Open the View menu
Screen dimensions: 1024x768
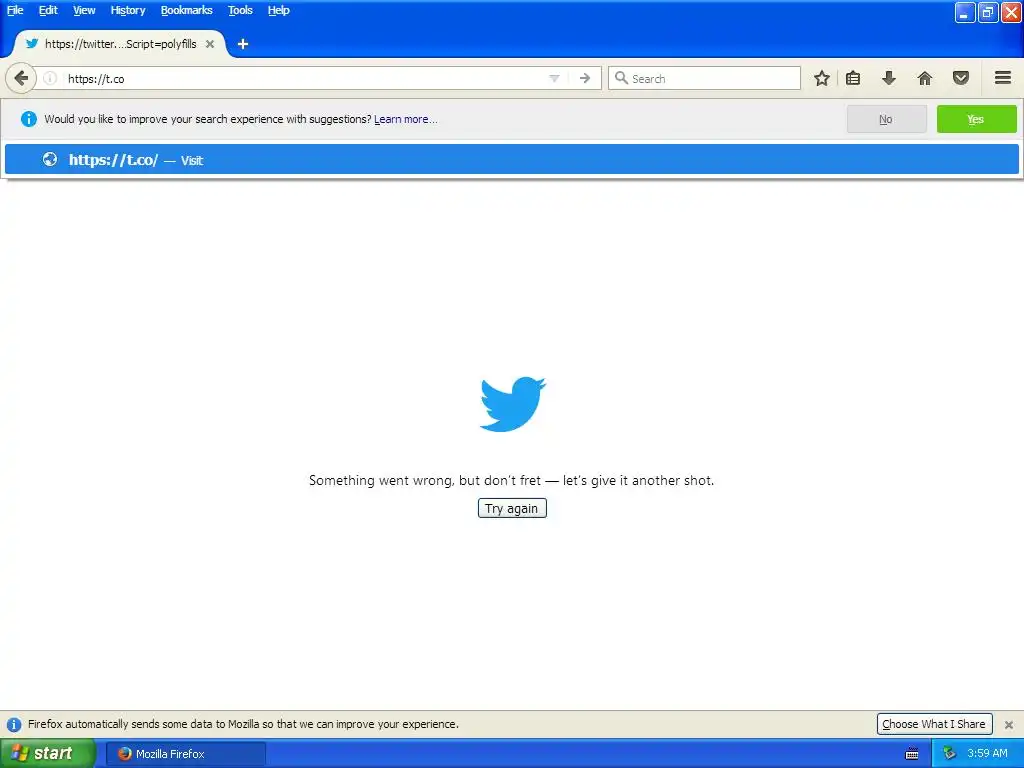(x=84, y=10)
